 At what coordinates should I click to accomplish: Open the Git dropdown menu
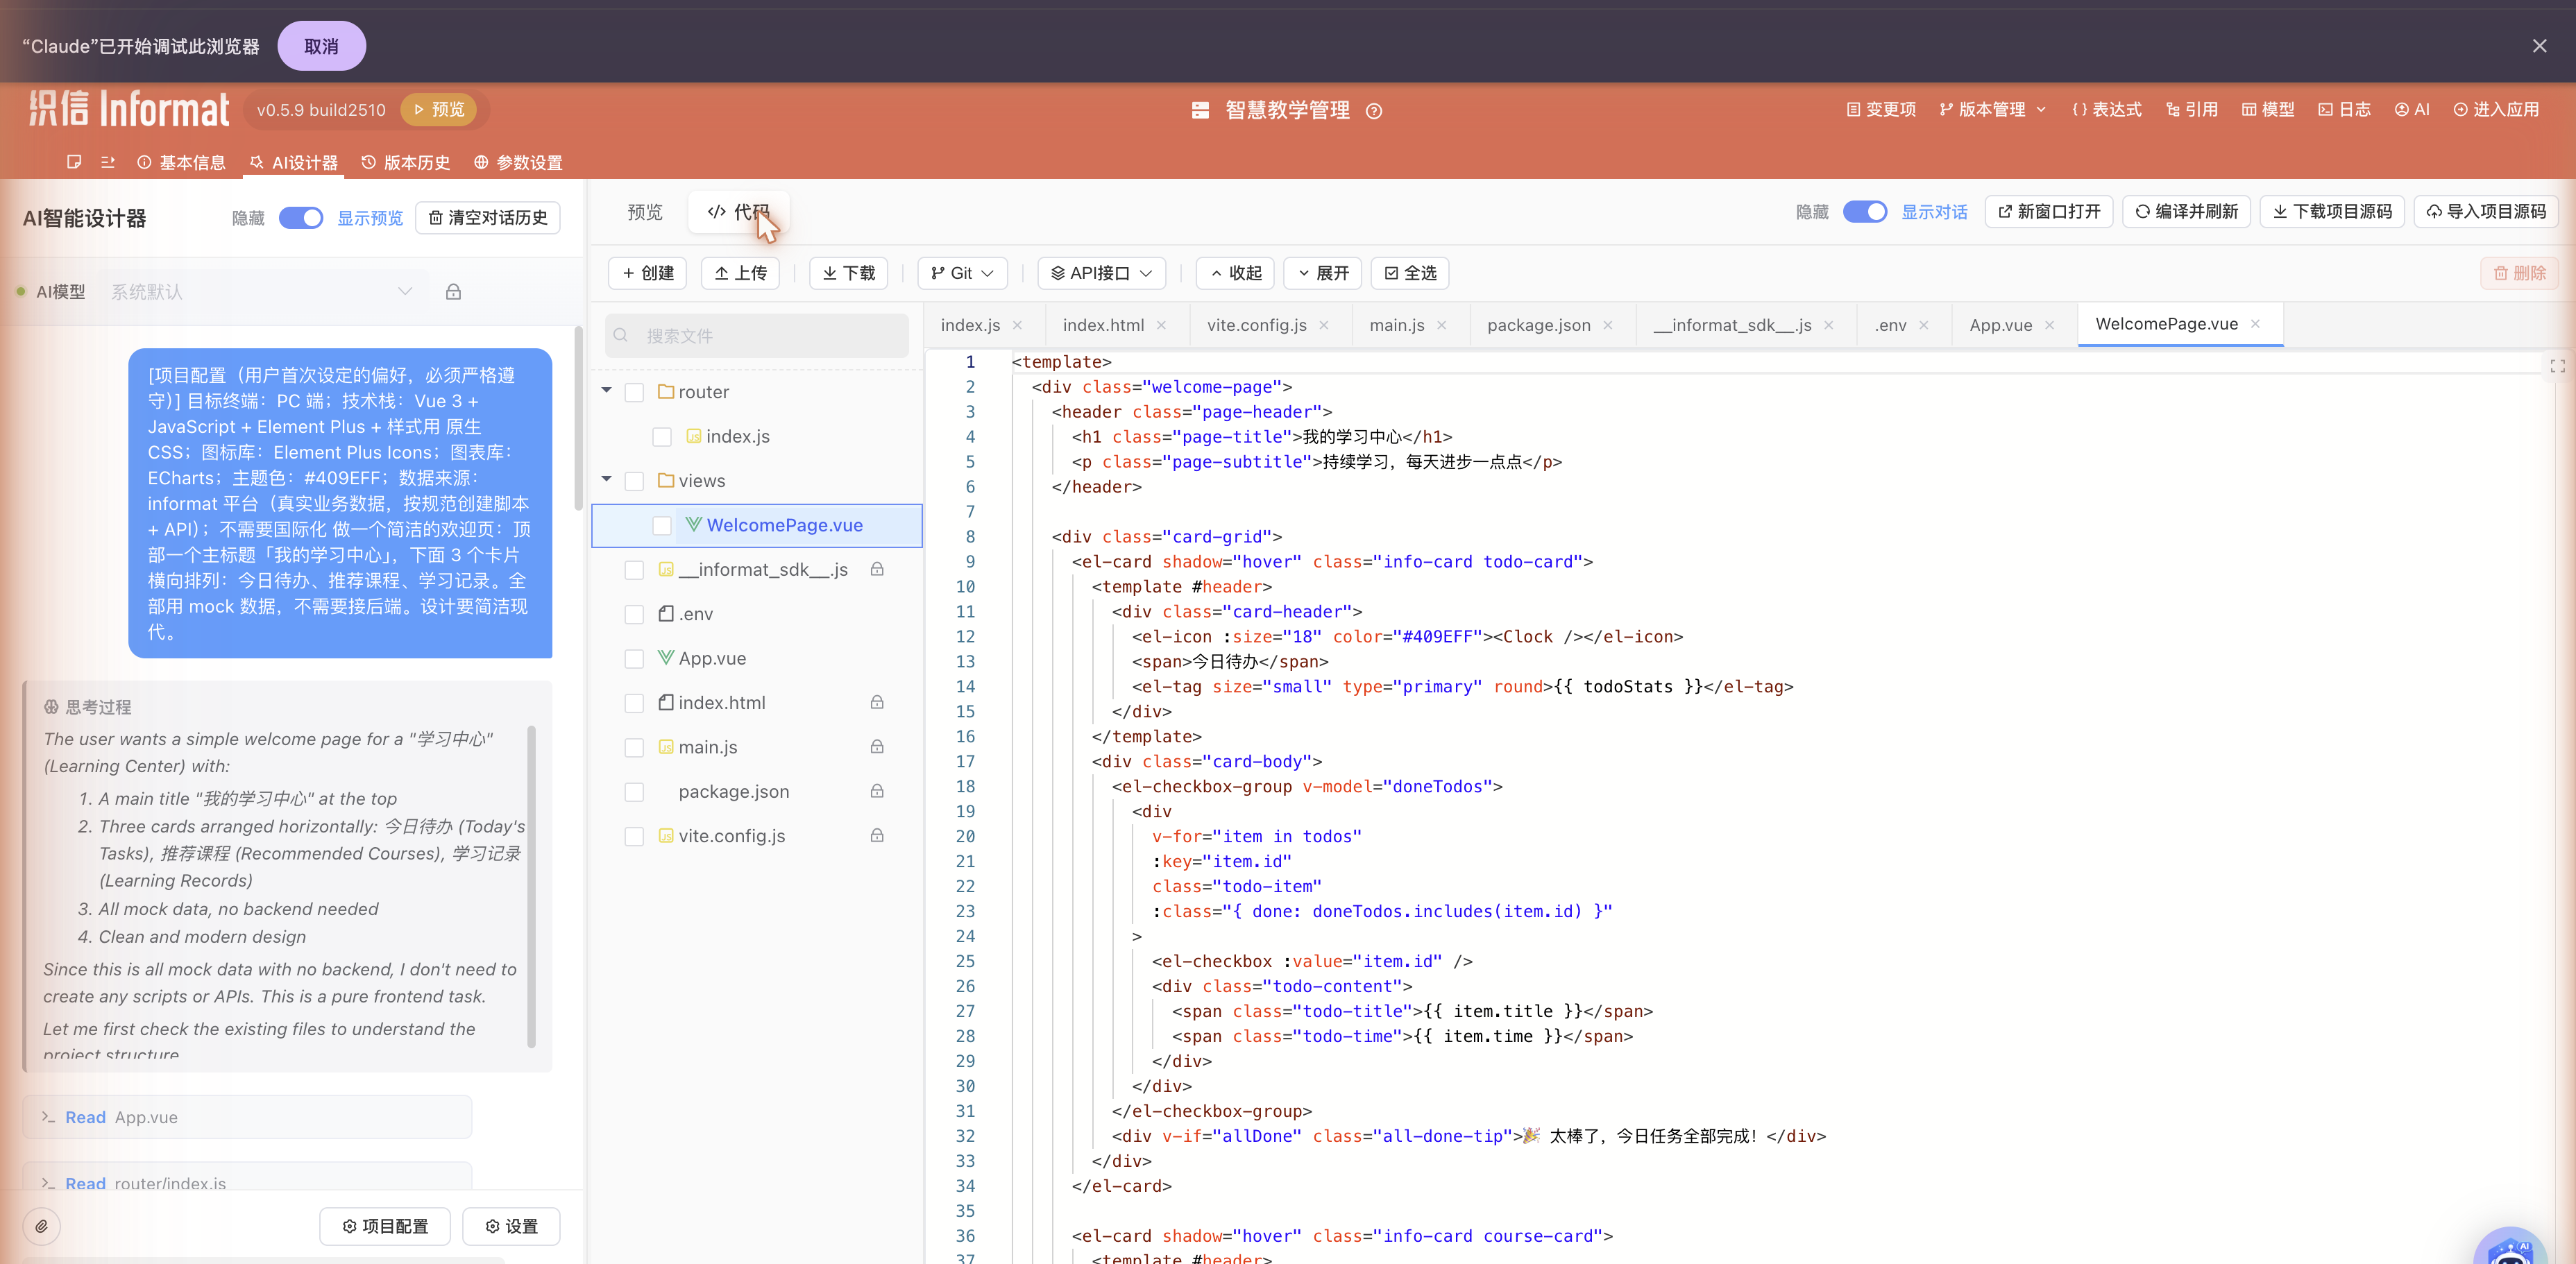click(x=961, y=273)
